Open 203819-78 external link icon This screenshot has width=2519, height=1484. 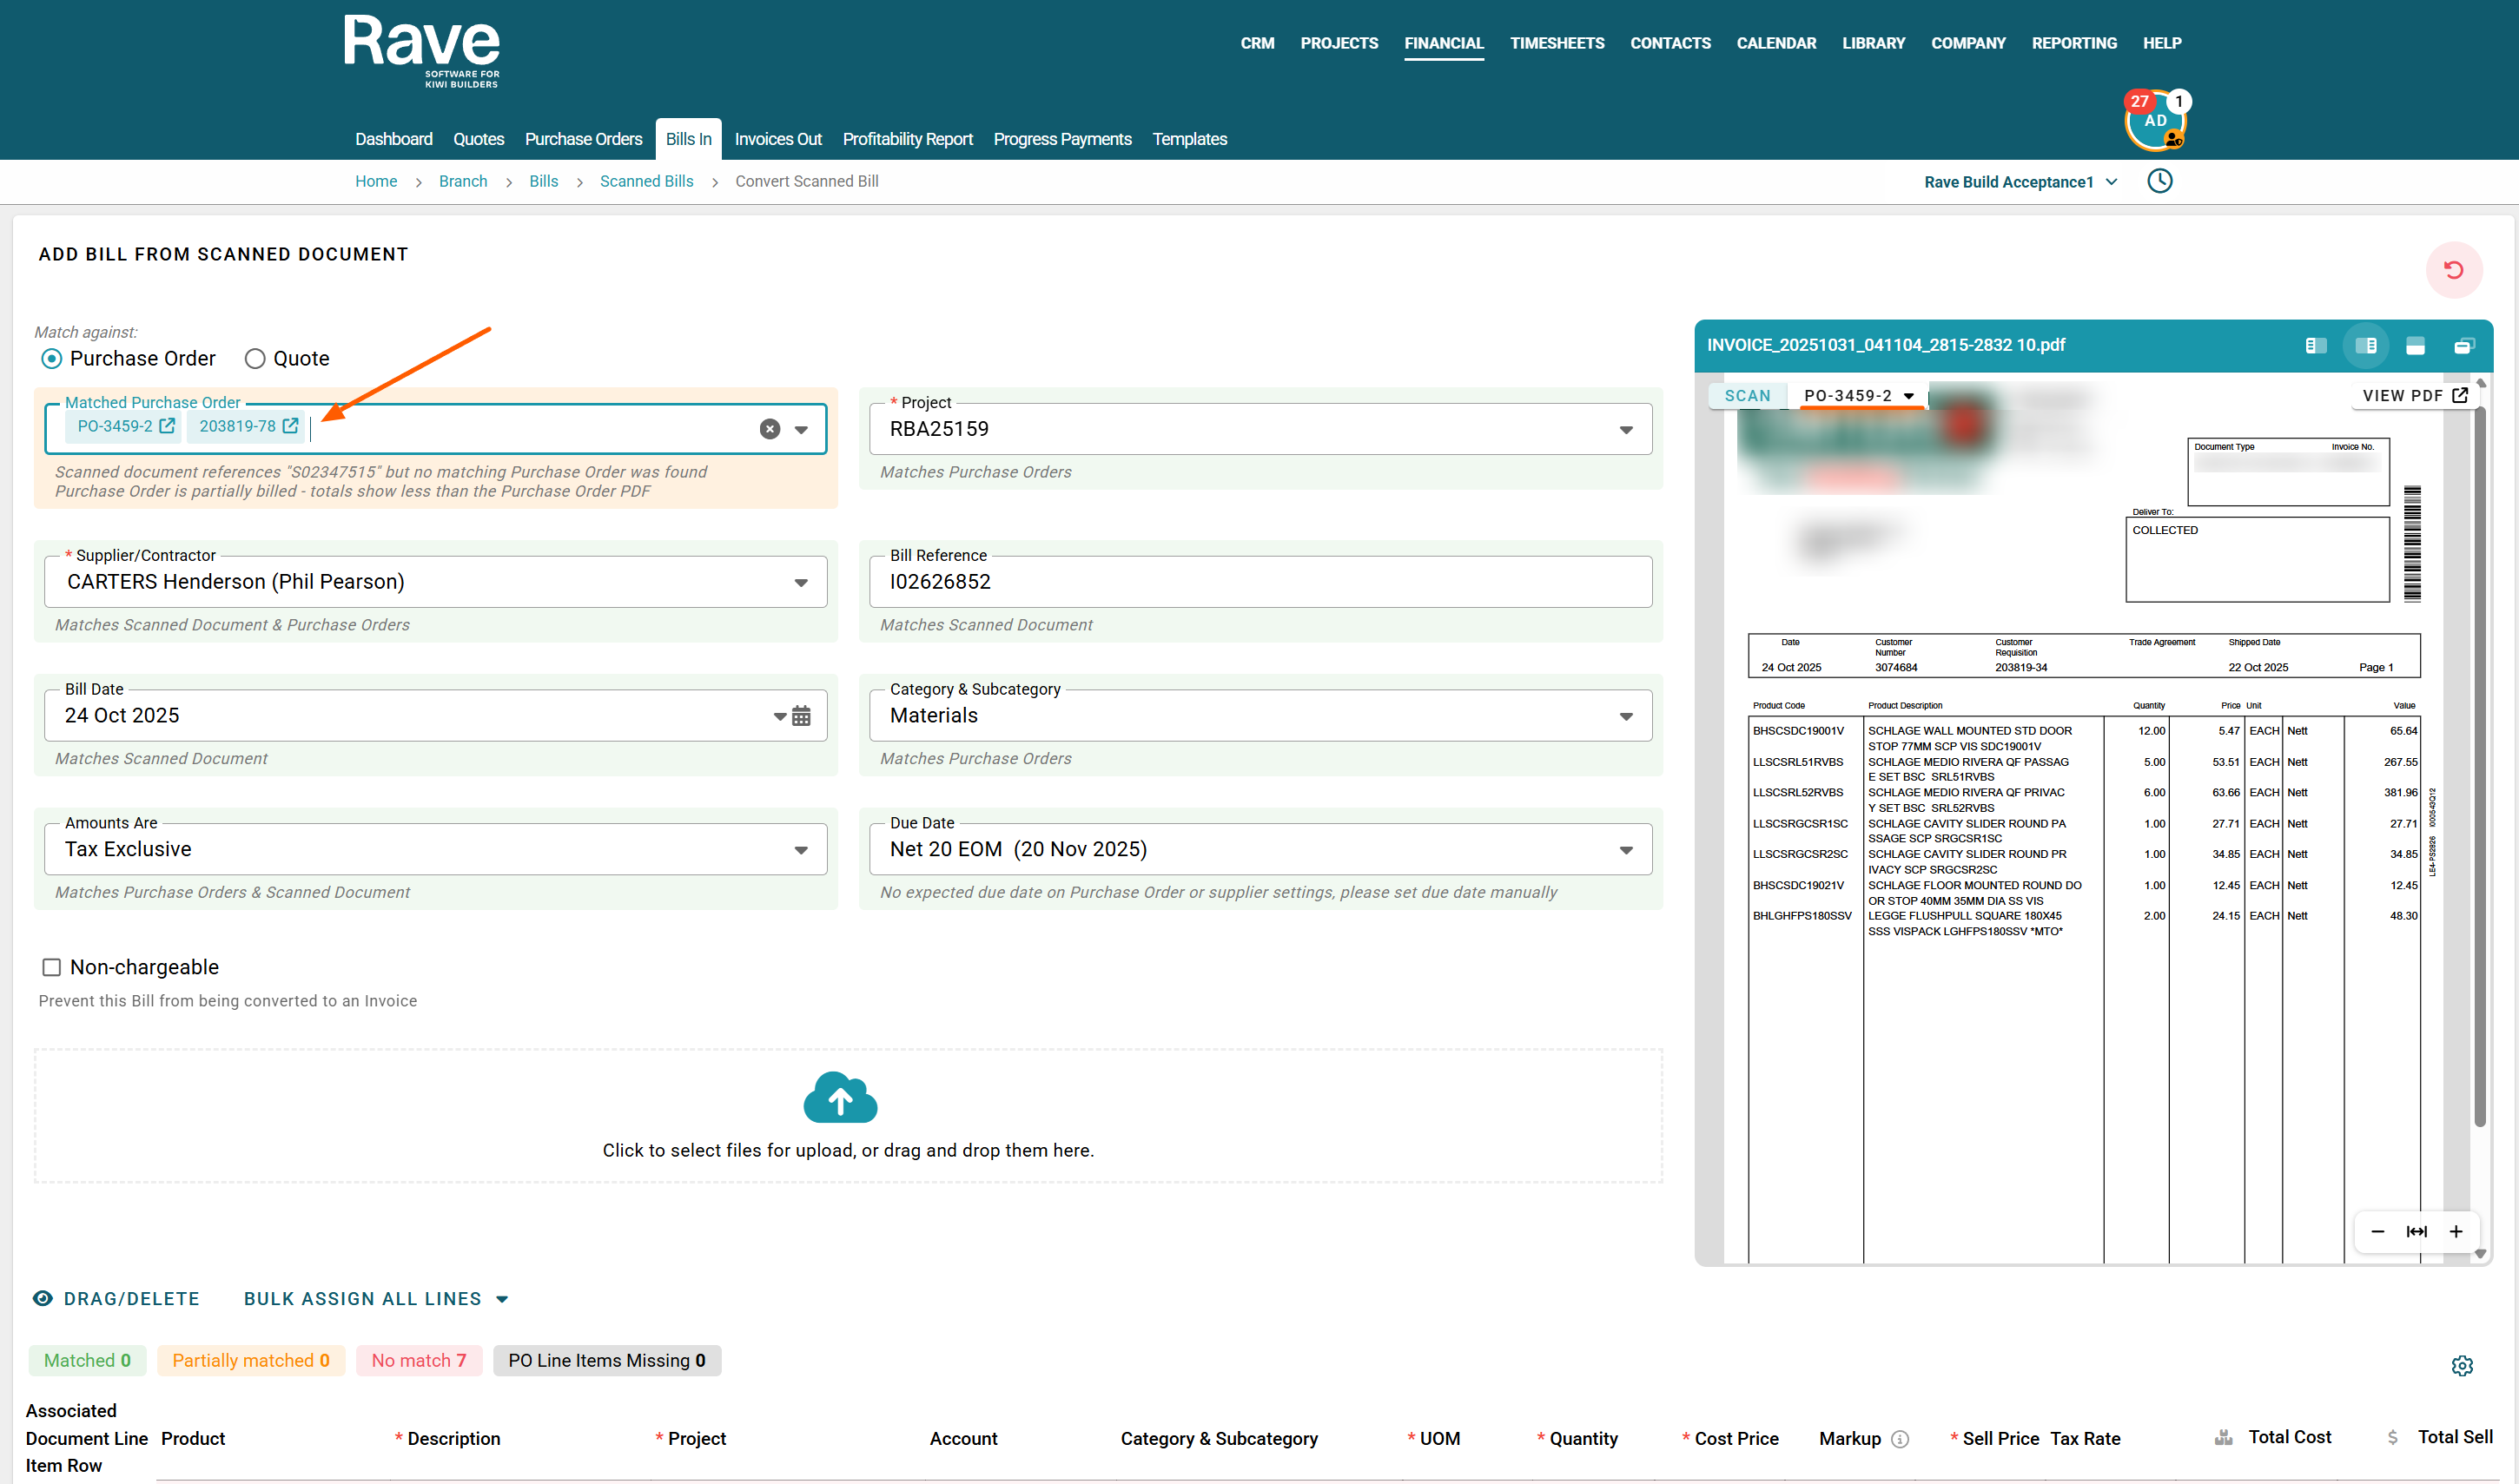tap(290, 426)
